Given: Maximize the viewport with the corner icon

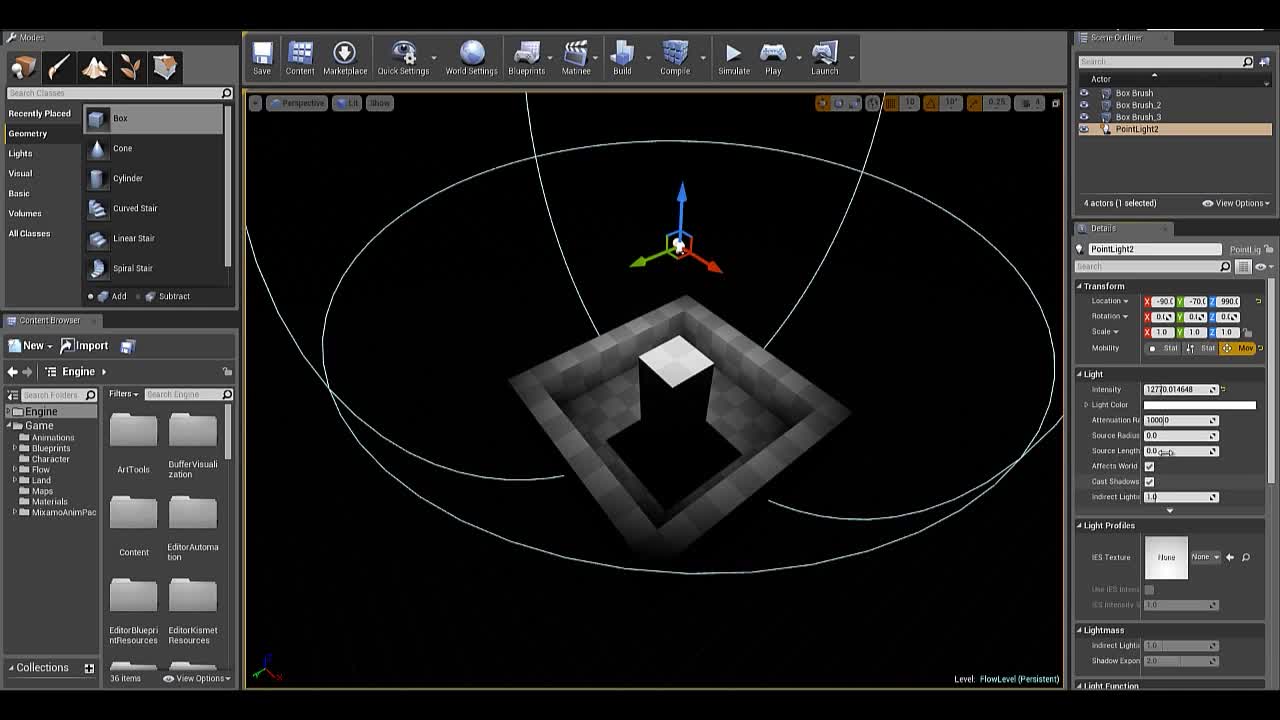Looking at the screenshot, I should (x=1055, y=103).
